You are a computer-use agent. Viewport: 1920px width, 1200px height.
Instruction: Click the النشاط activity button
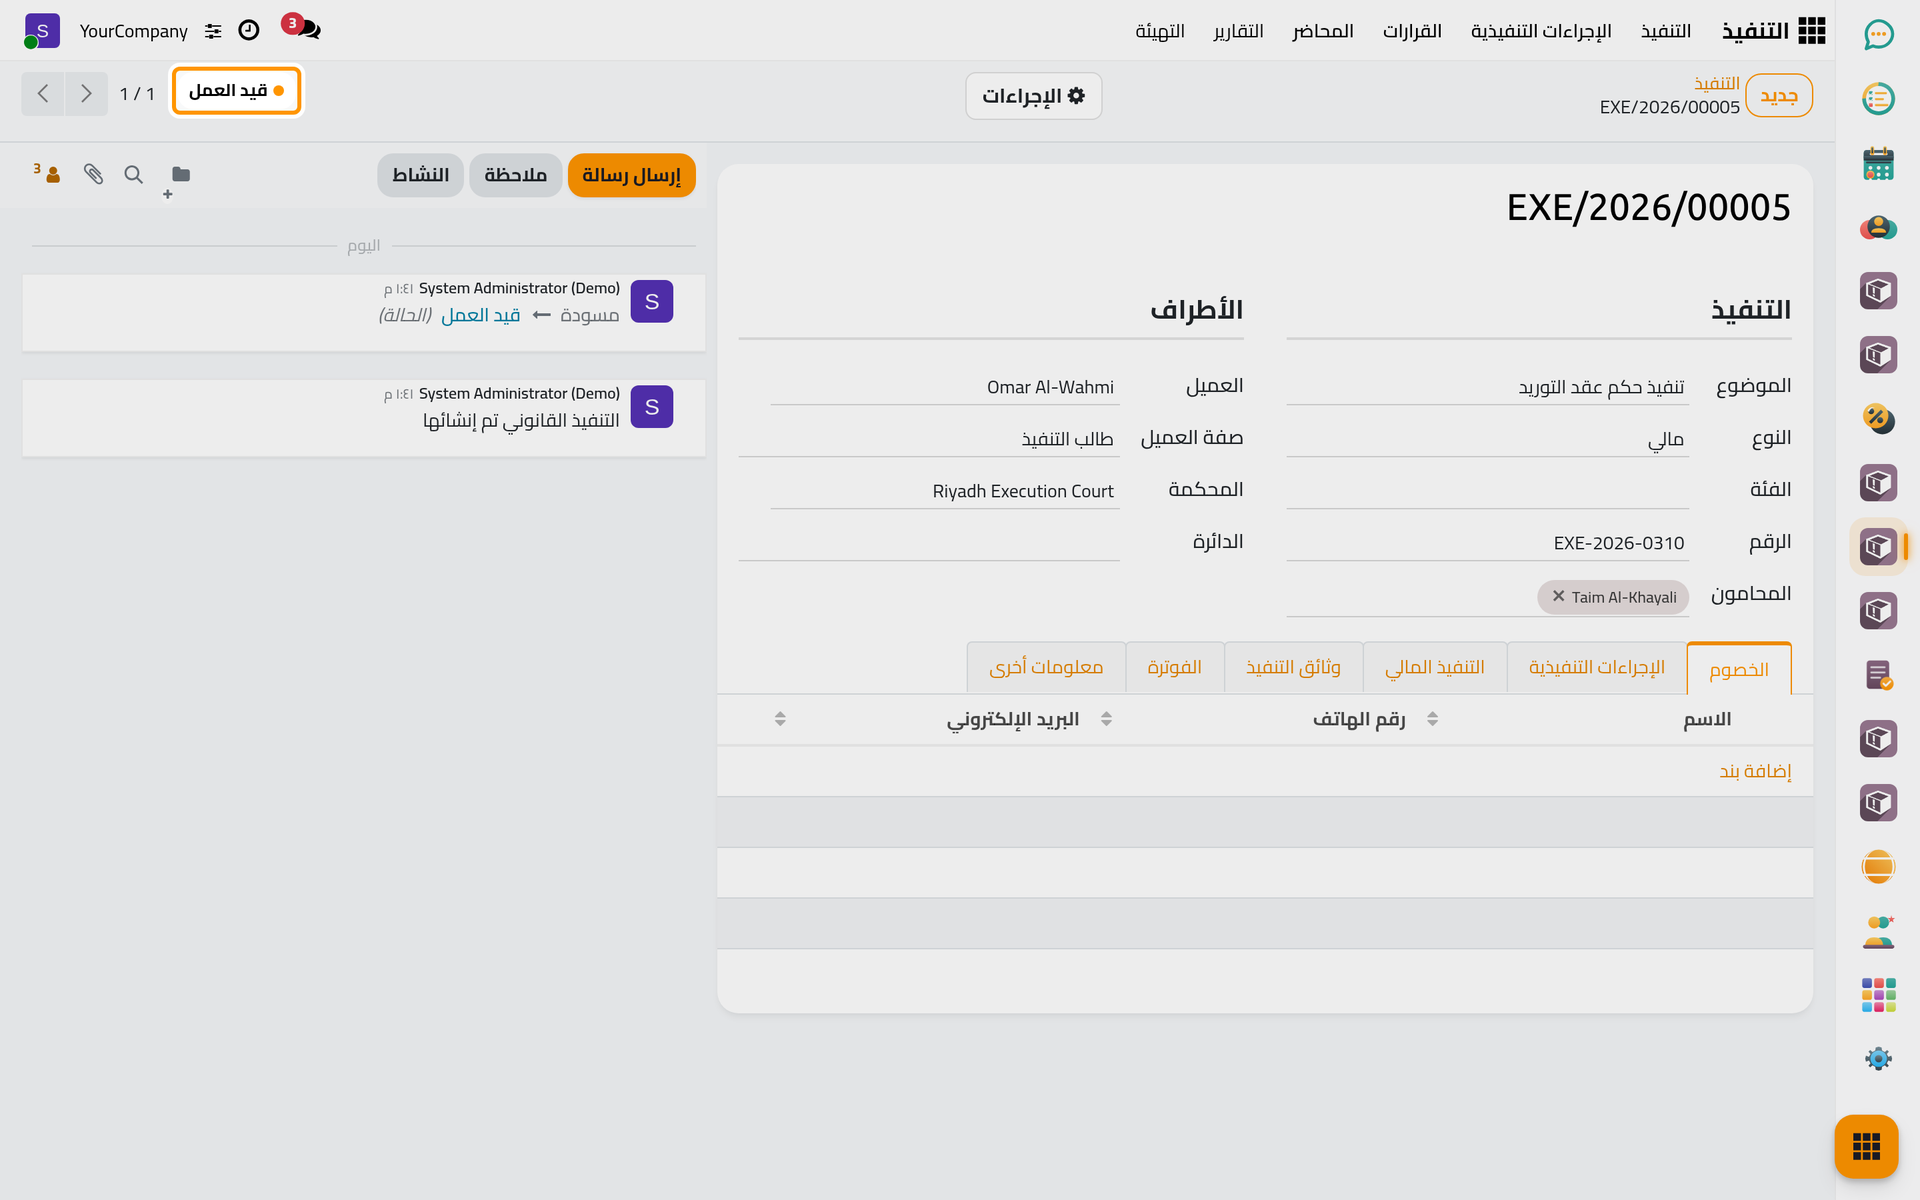tap(420, 175)
